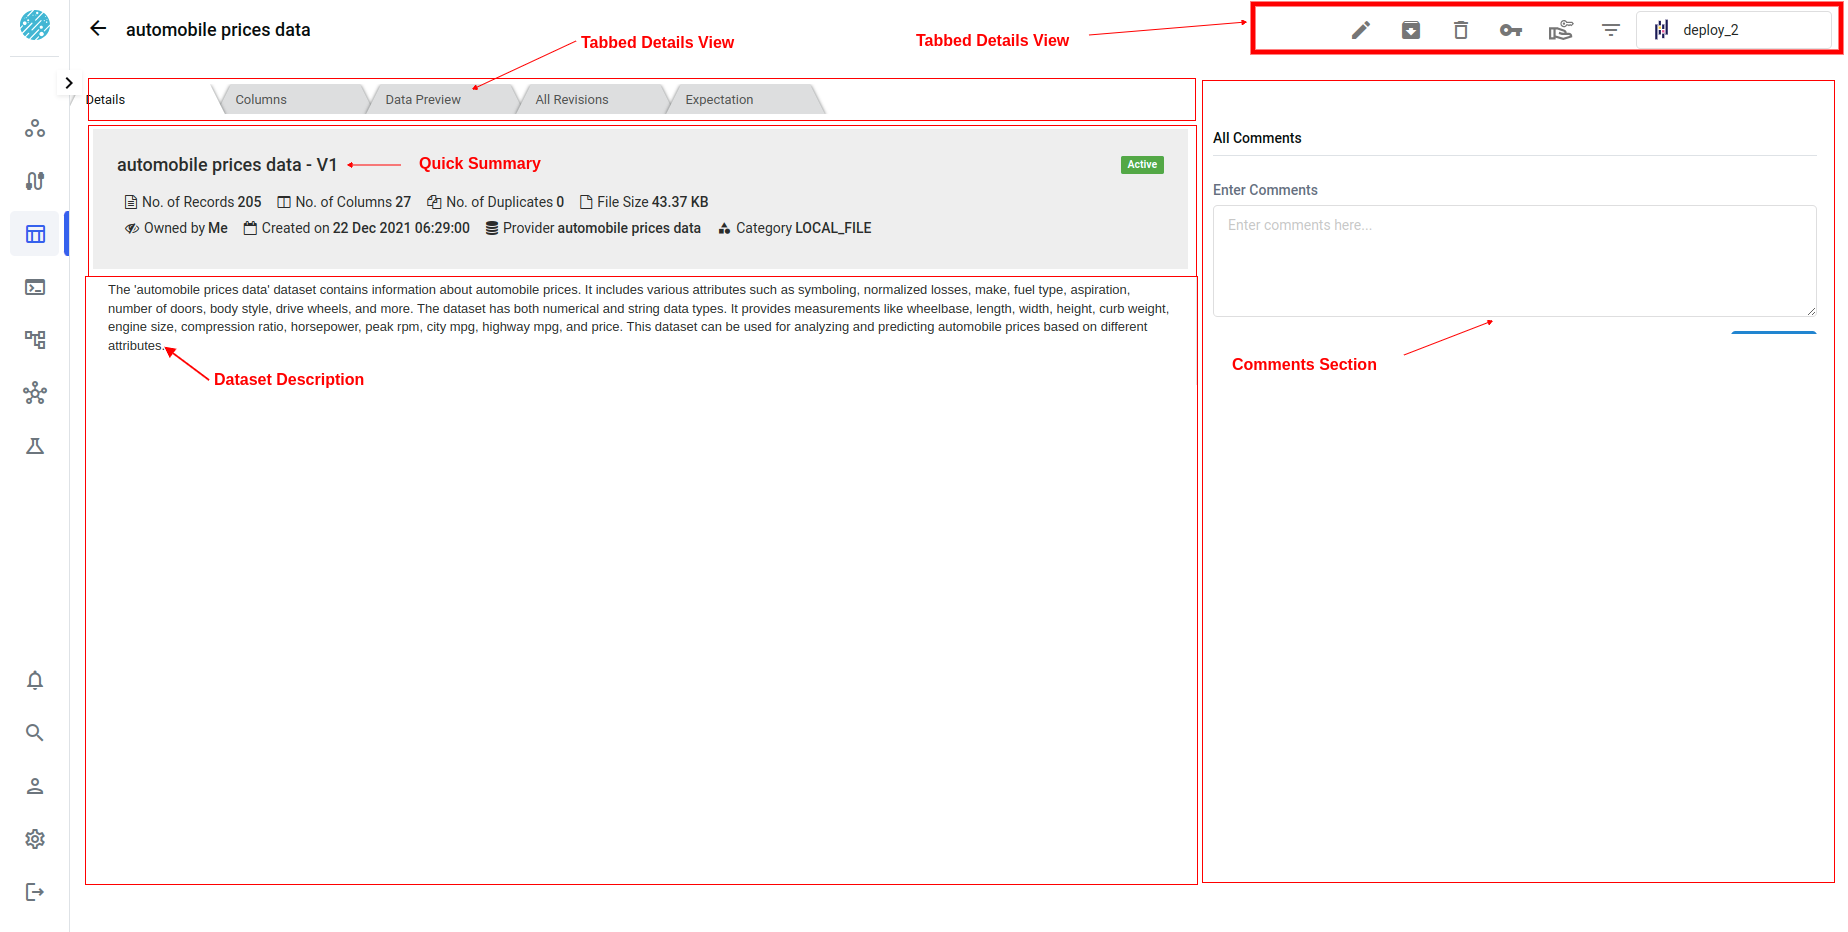
Task: Go back using the left arrow
Action: point(97,28)
